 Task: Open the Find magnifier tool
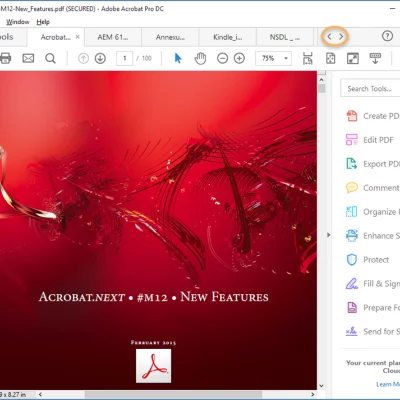[50, 59]
